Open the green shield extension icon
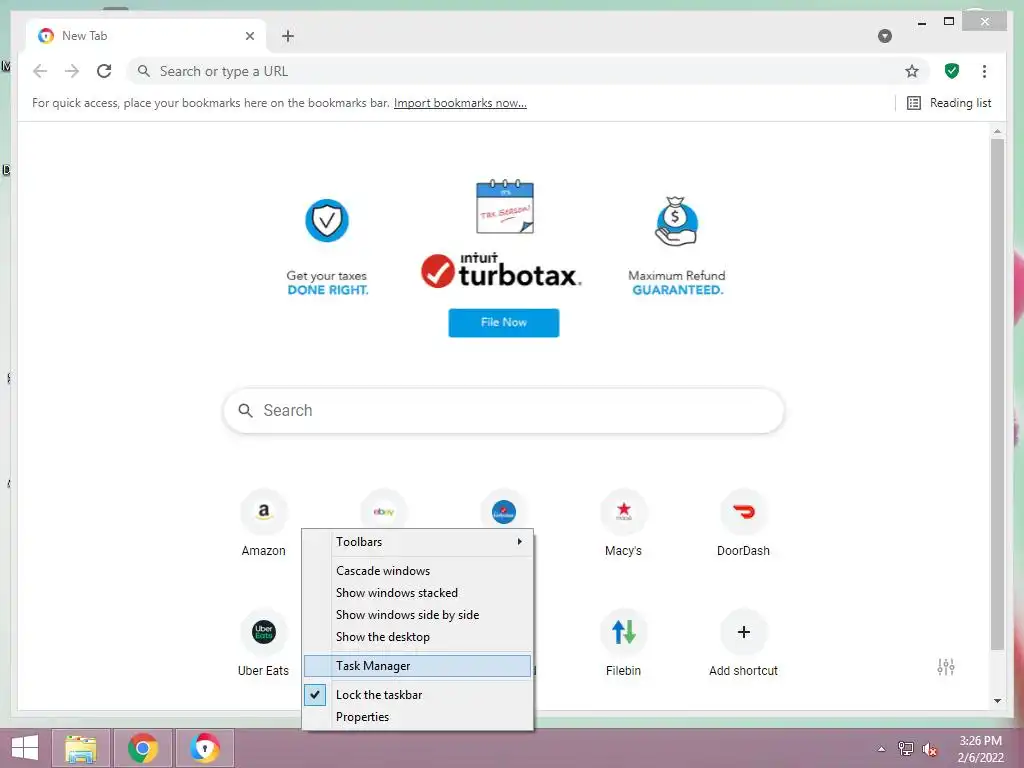 tap(952, 71)
